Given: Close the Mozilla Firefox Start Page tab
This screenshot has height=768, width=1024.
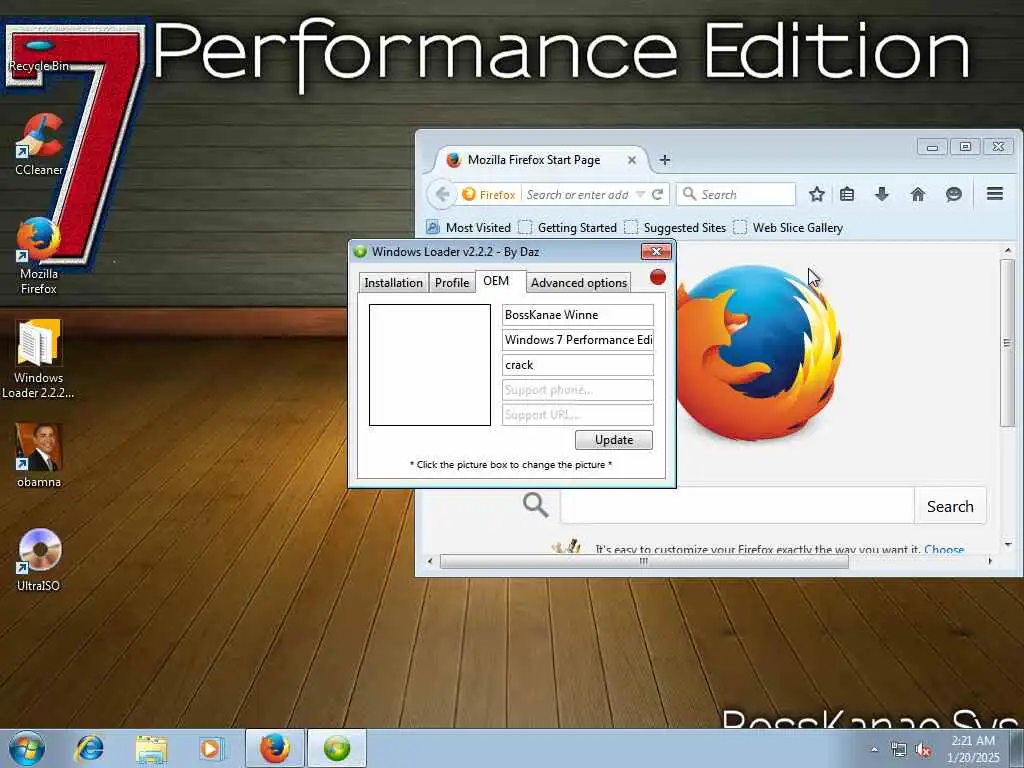Looking at the screenshot, I should (x=632, y=159).
